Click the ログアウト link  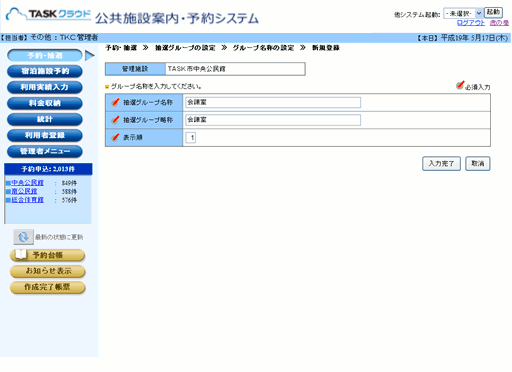471,23
